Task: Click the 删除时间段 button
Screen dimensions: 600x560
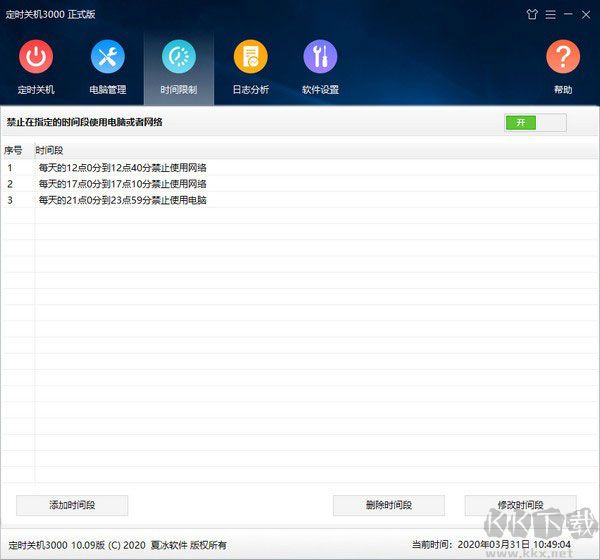Action: (389, 505)
